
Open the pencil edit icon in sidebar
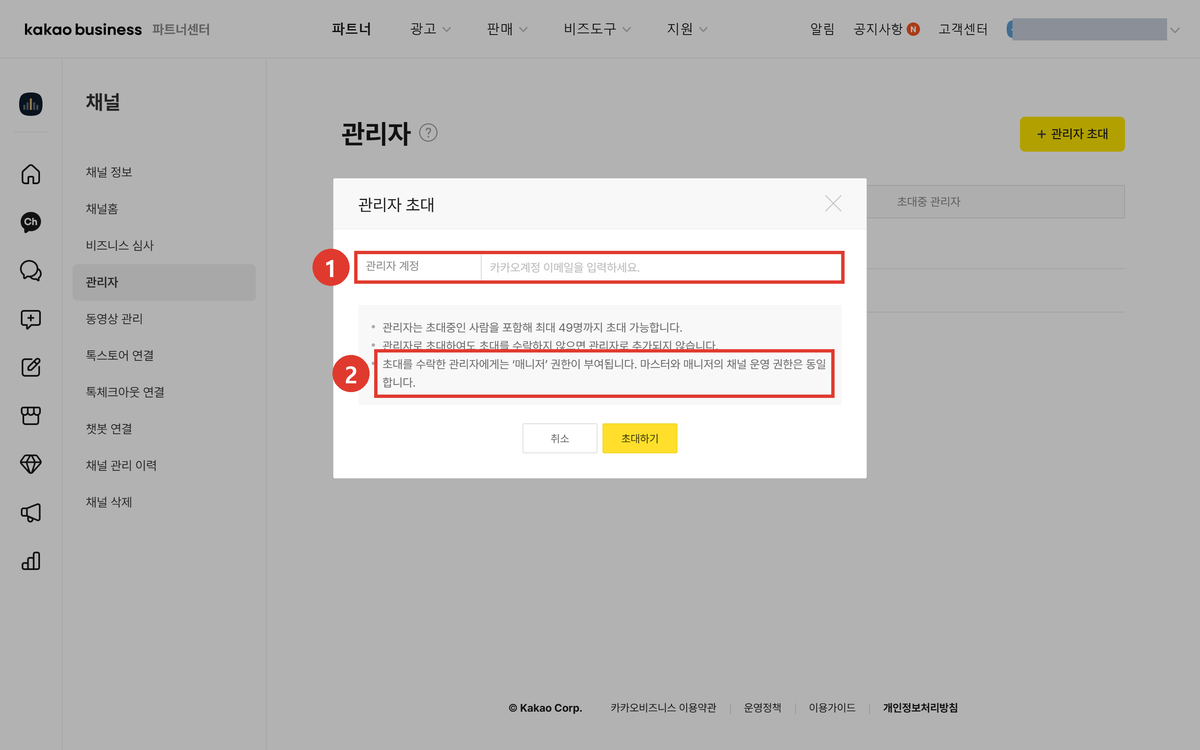[x=31, y=367]
